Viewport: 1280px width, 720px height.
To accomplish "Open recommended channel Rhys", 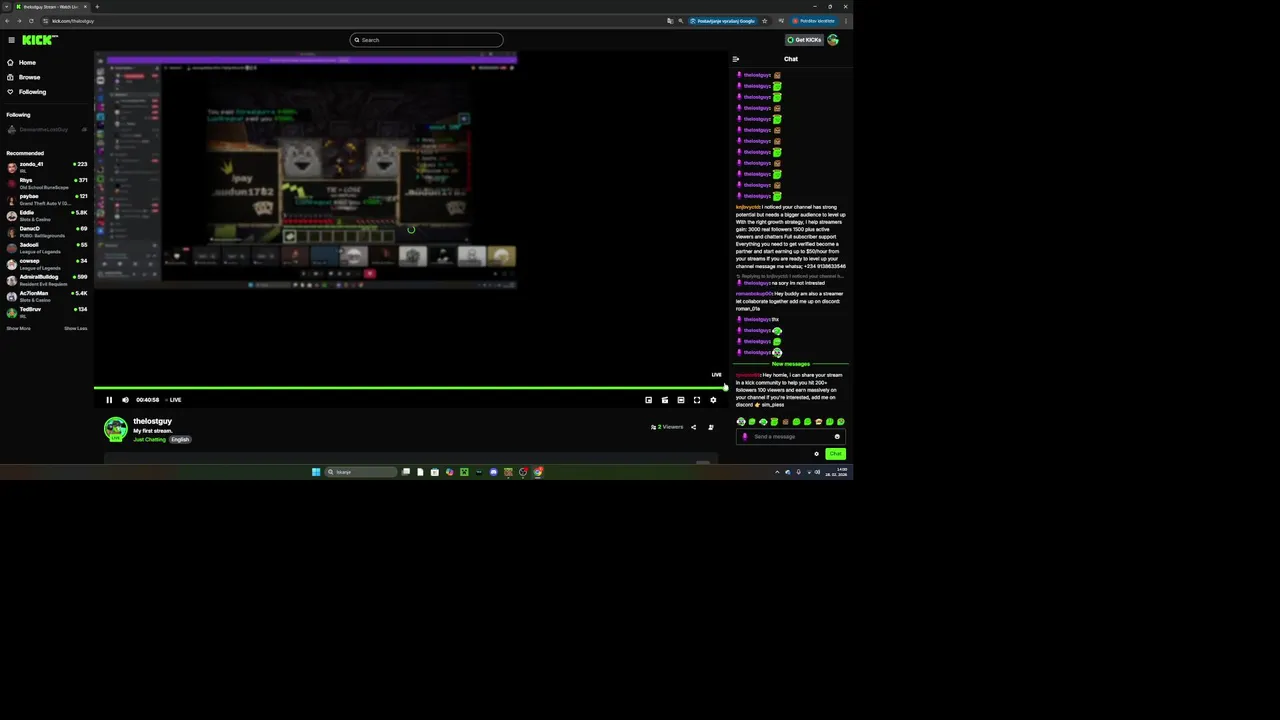I will [47, 182].
